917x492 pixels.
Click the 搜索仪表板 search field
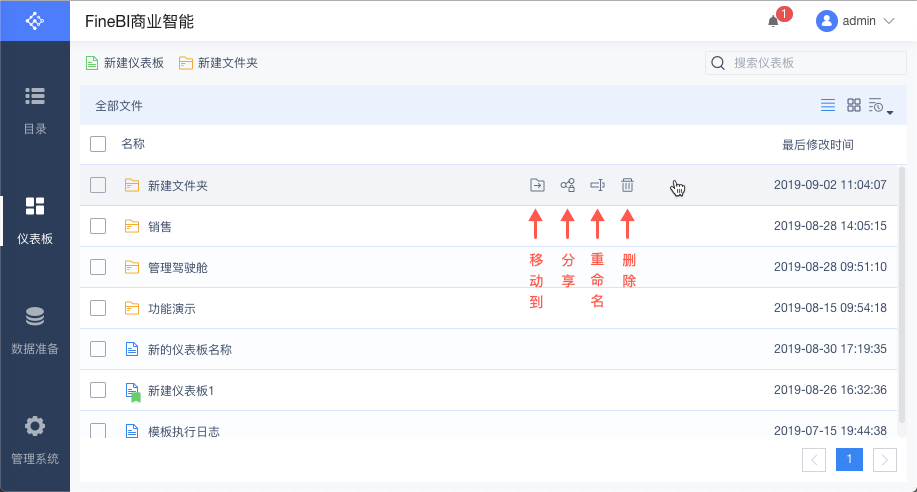click(806, 63)
